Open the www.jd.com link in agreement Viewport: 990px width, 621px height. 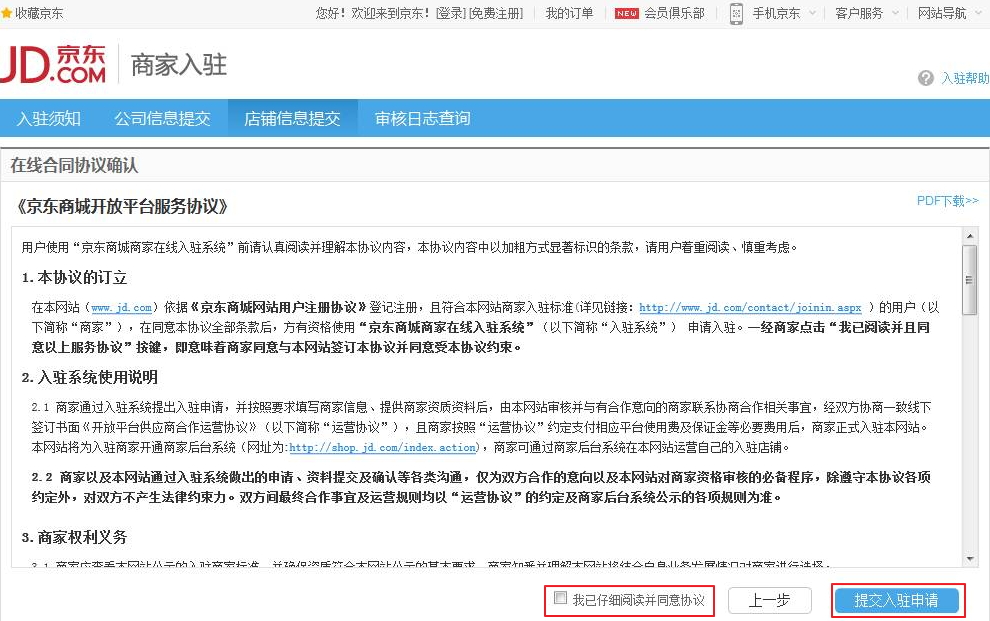(121, 307)
